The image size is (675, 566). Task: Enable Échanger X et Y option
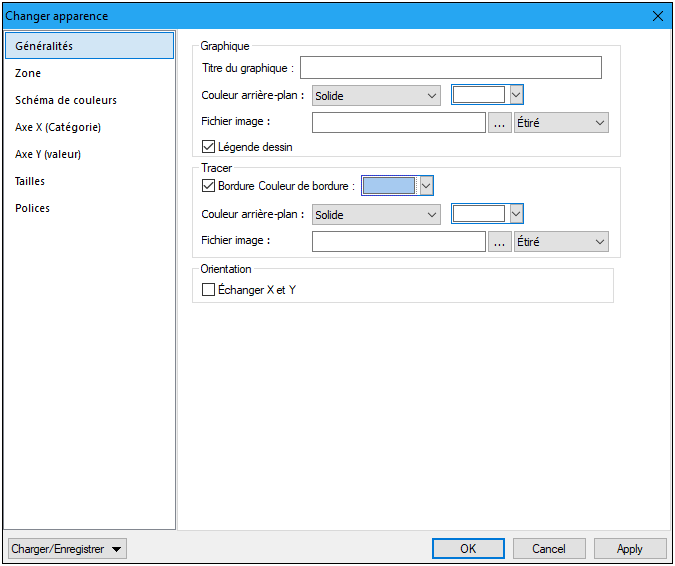point(209,290)
